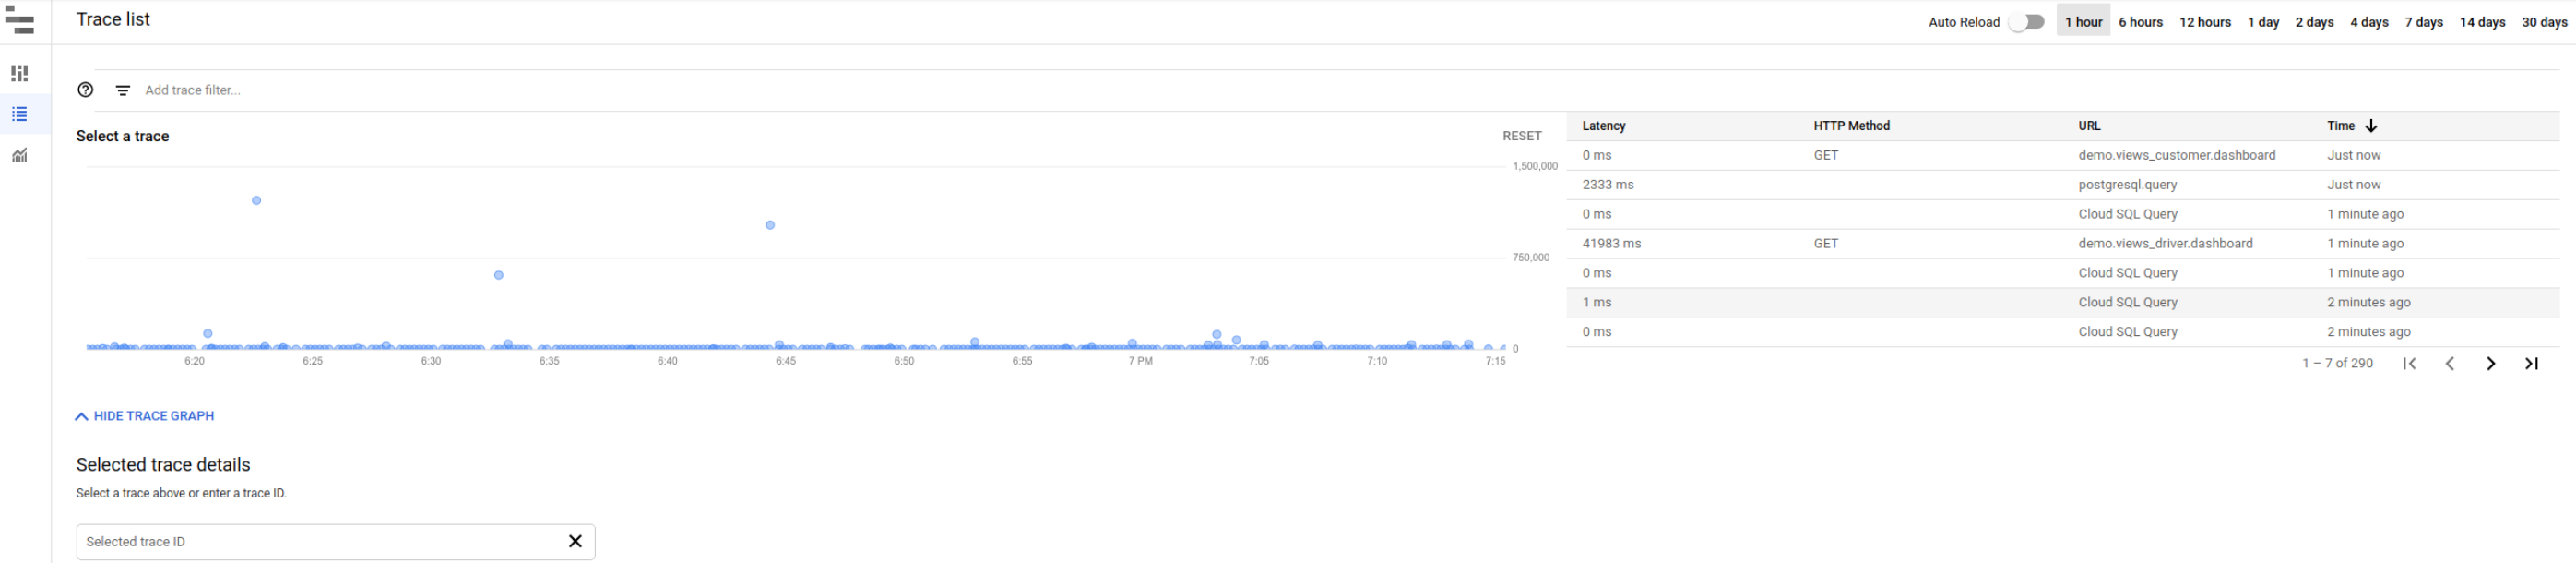Image resolution: width=2576 pixels, height=563 pixels.
Task: Select the 6 hours time range
Action: 2140,22
